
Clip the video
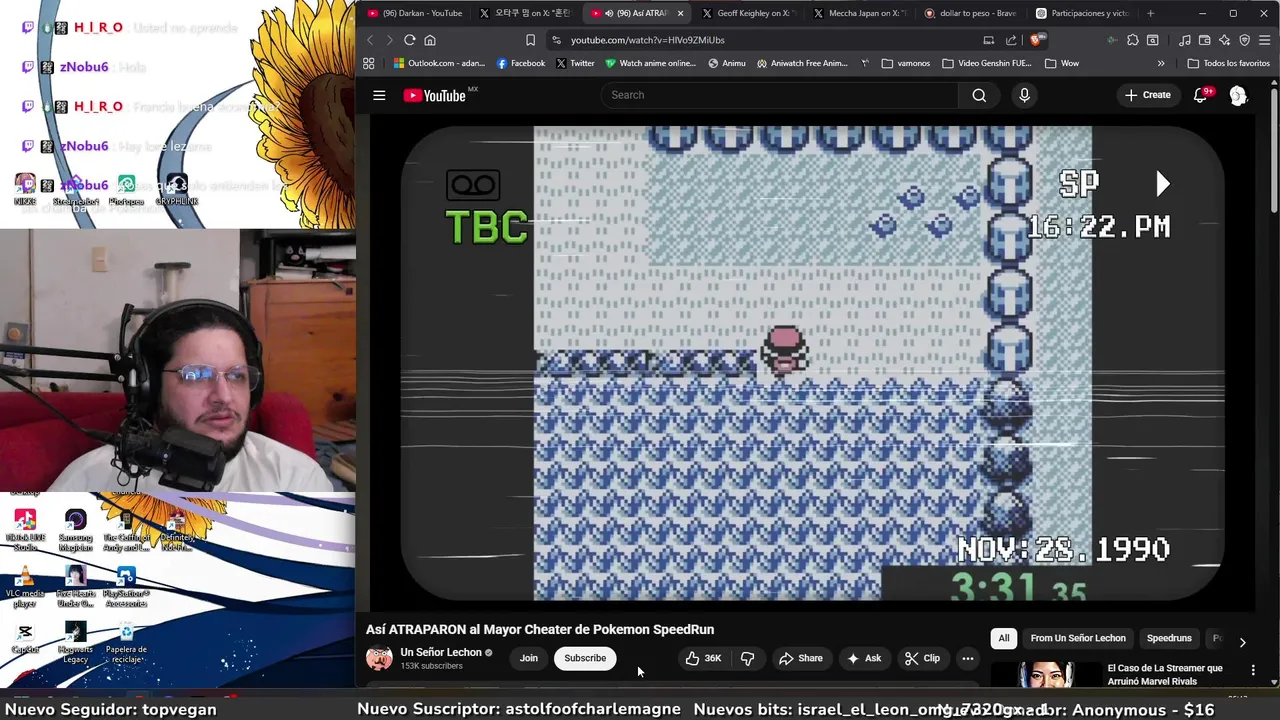pos(922,658)
